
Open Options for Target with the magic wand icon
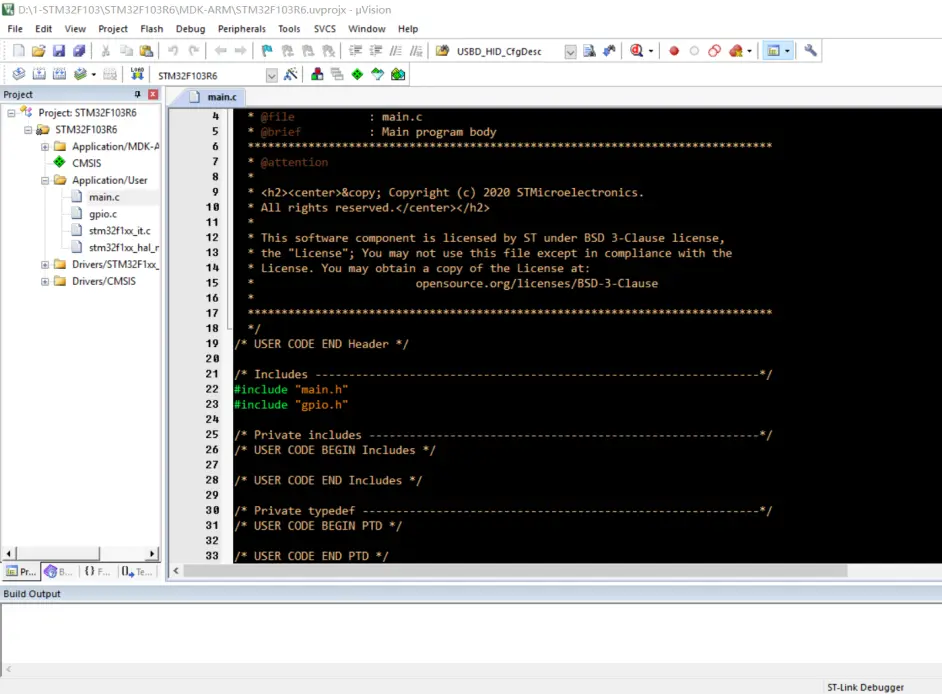click(291, 75)
